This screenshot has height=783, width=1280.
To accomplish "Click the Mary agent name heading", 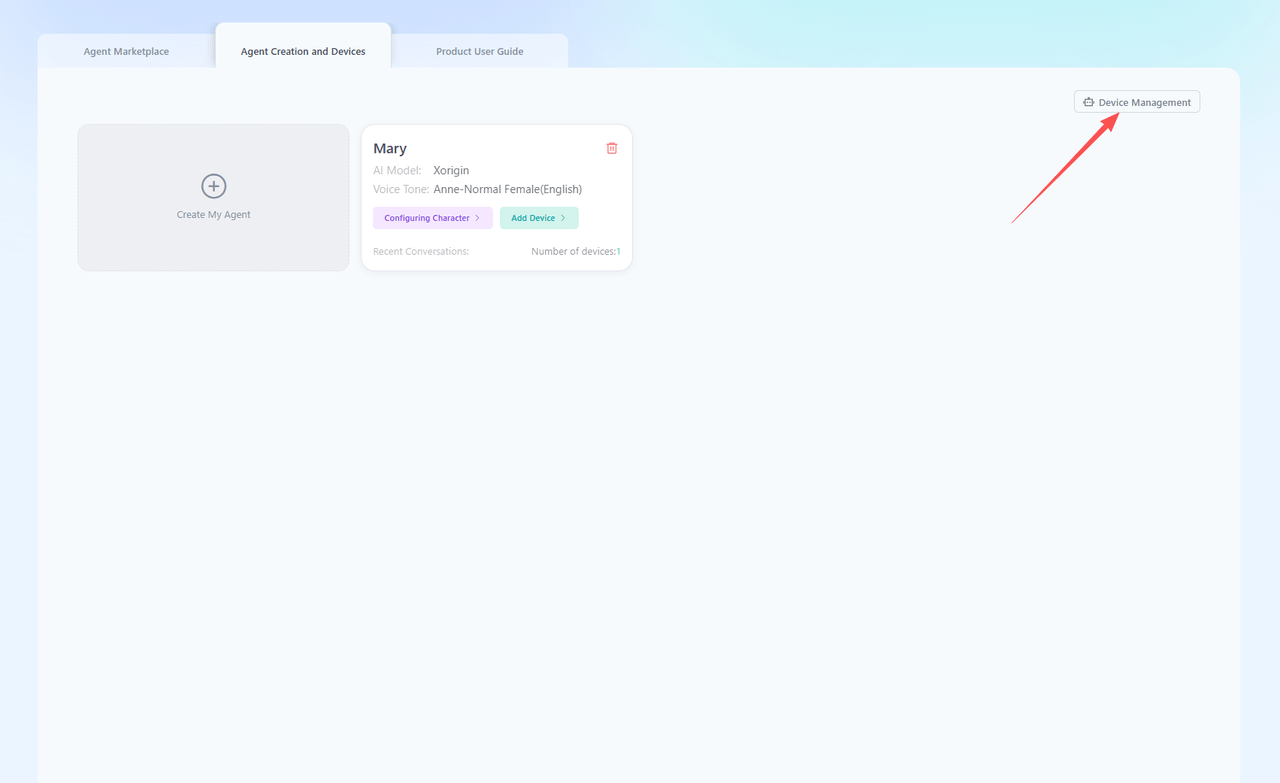I will coord(390,148).
